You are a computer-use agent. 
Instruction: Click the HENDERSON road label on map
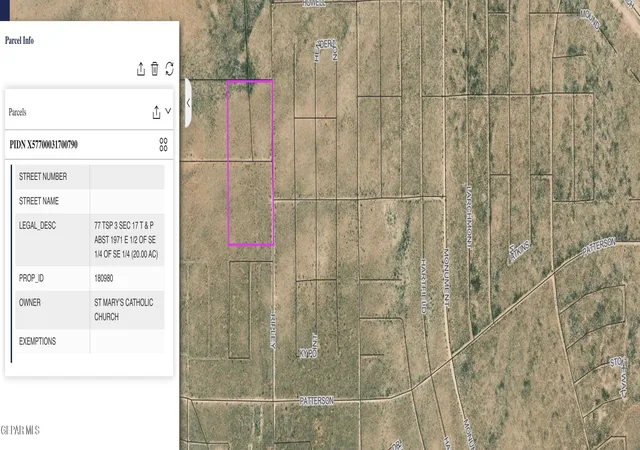tap(325, 50)
